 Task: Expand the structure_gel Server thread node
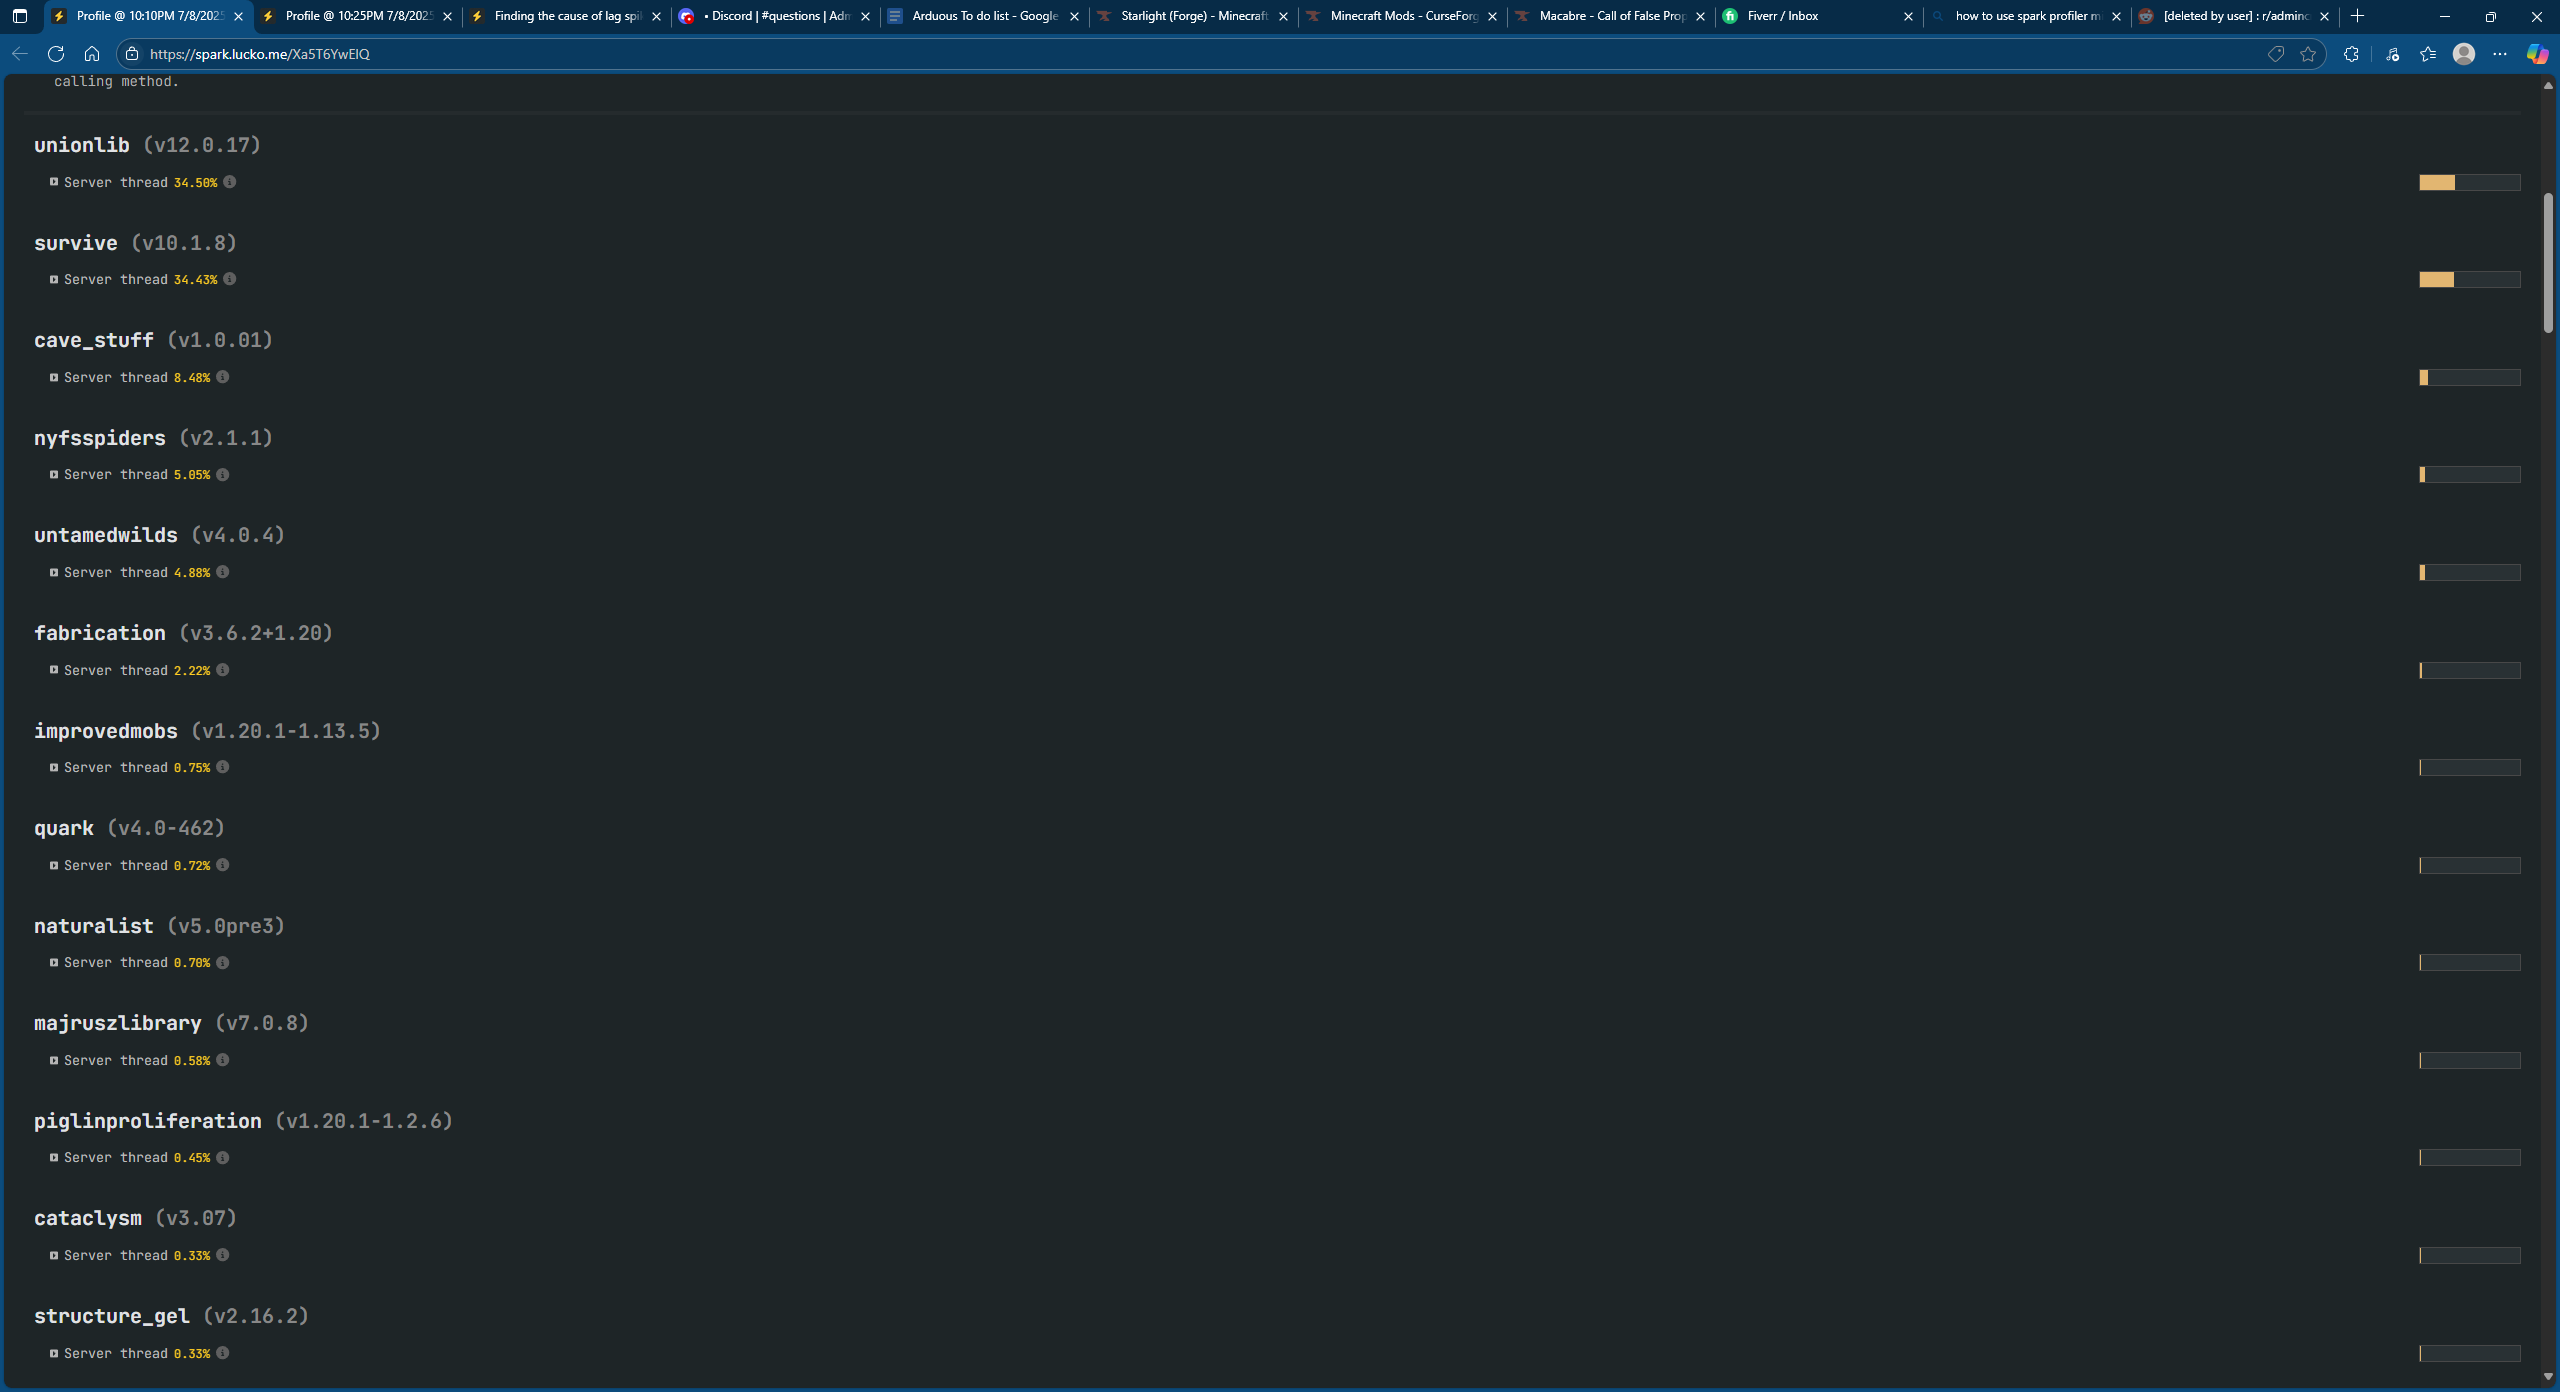(x=54, y=1354)
